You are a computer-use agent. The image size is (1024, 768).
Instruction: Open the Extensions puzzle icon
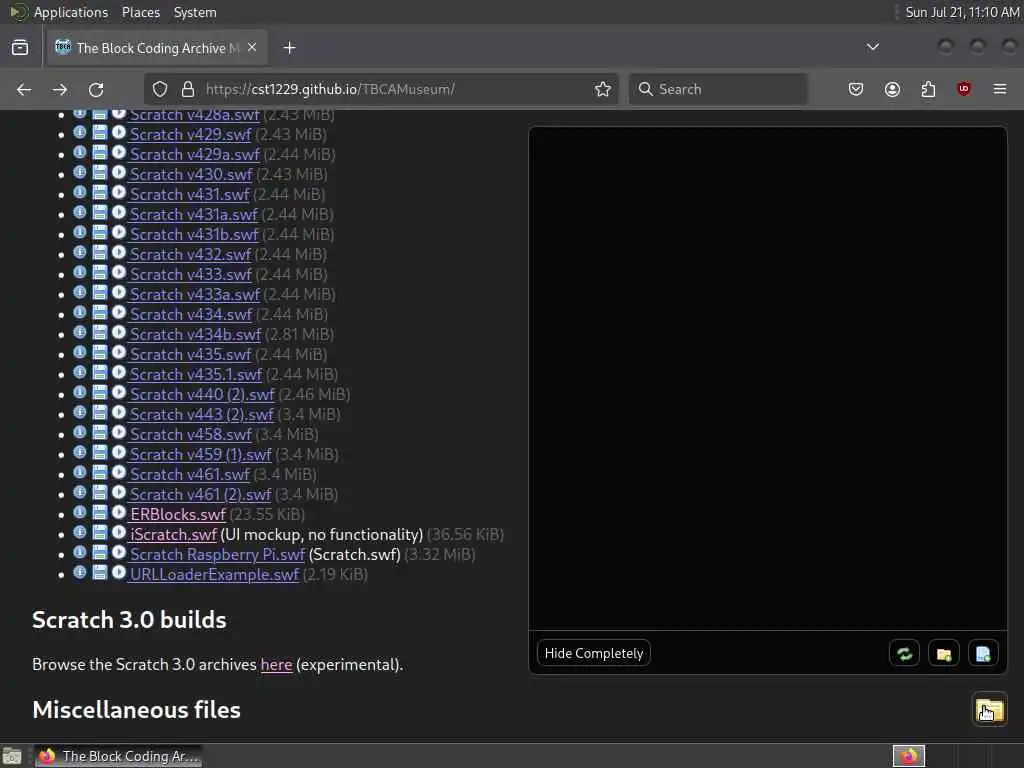[928, 89]
